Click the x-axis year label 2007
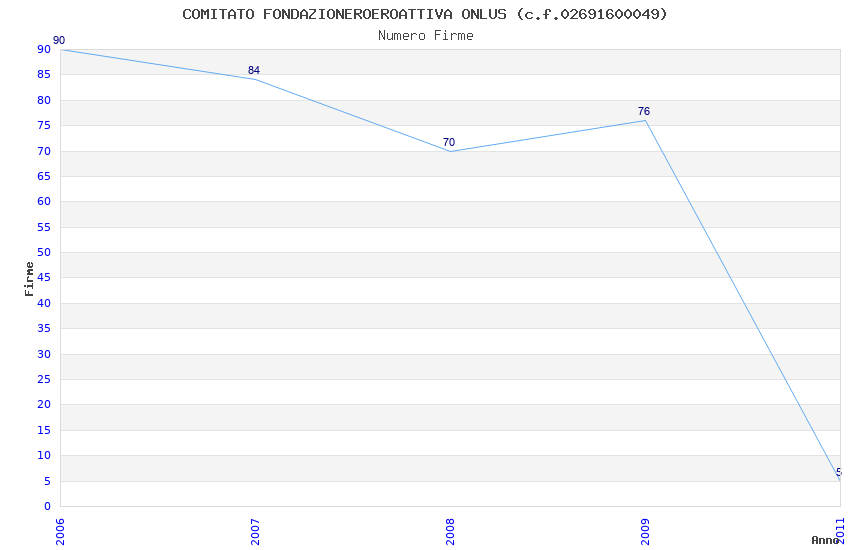850x550 pixels. 255,532
